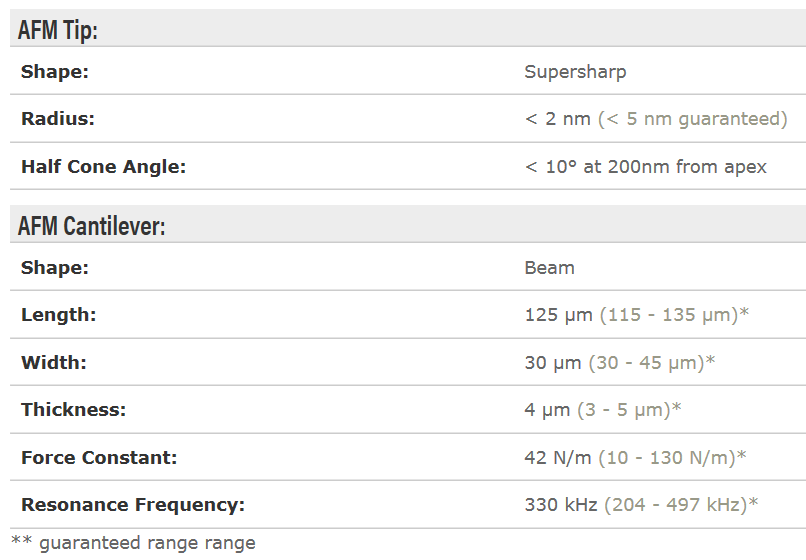
Task: Click the "< 5 nm guaranteed" gray note
Action: [x=693, y=119]
